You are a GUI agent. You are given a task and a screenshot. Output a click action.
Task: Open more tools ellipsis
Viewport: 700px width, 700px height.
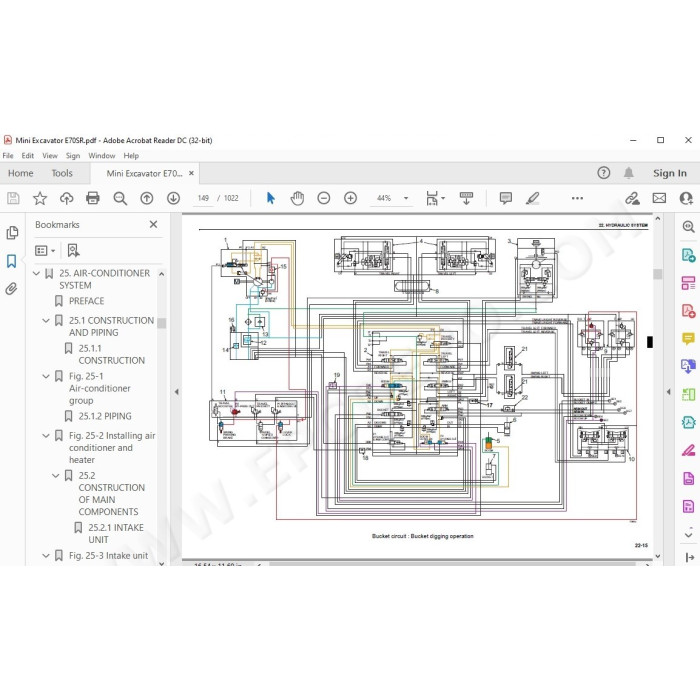[x=577, y=198]
